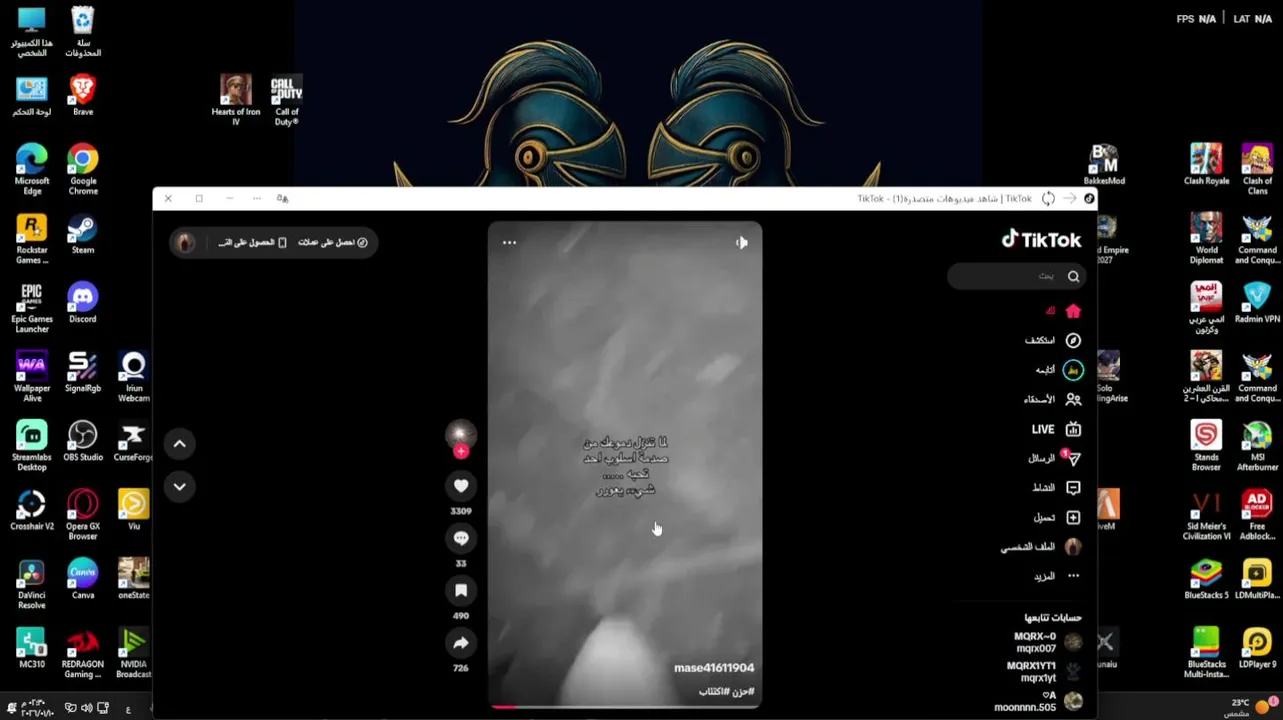
Task: Reload the page in TikTok window
Action: tap(1048, 198)
